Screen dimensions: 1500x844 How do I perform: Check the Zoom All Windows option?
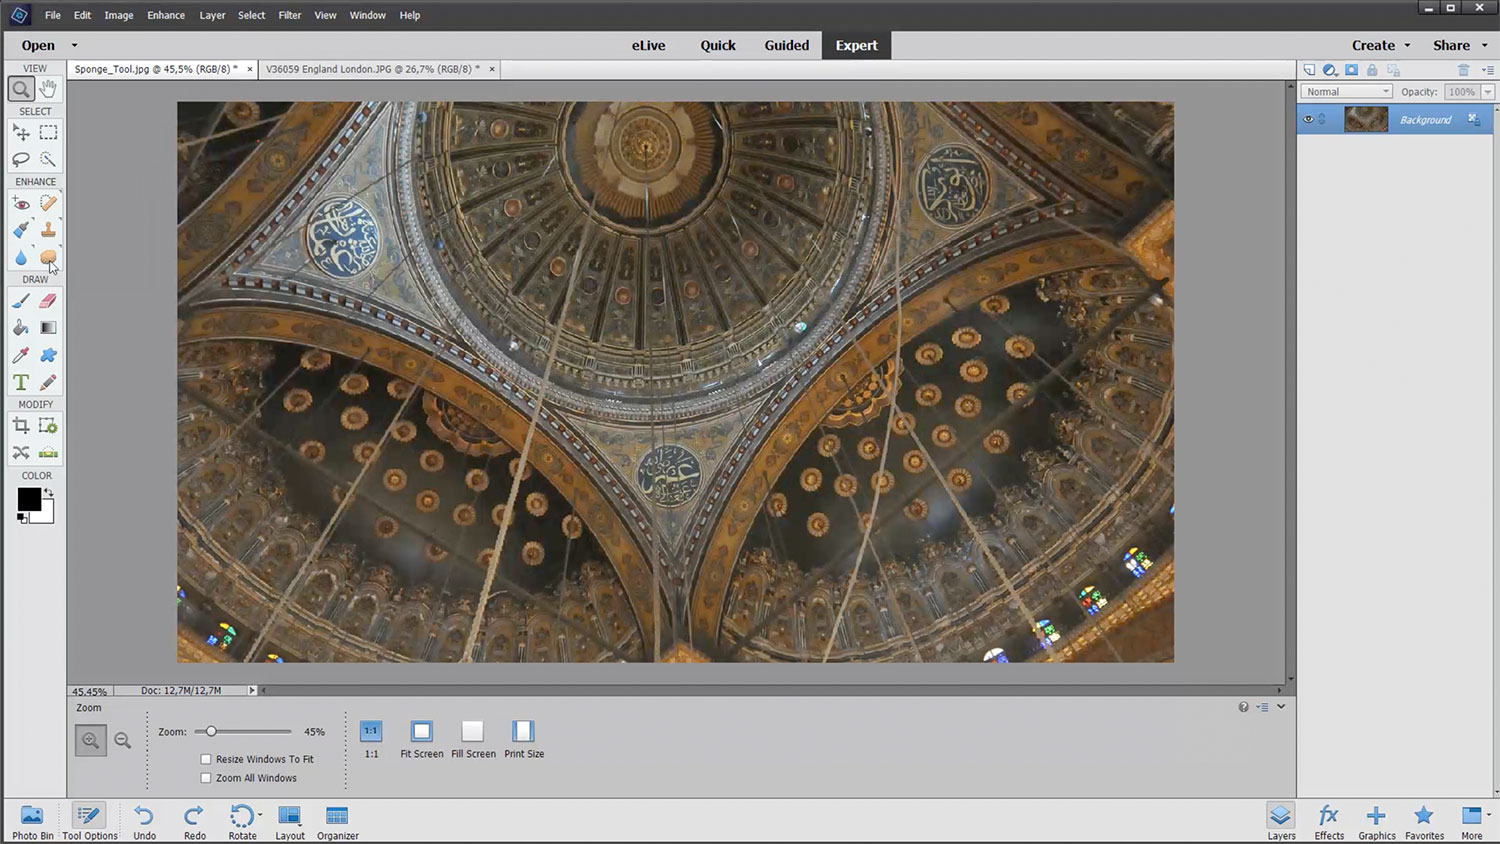(206, 778)
